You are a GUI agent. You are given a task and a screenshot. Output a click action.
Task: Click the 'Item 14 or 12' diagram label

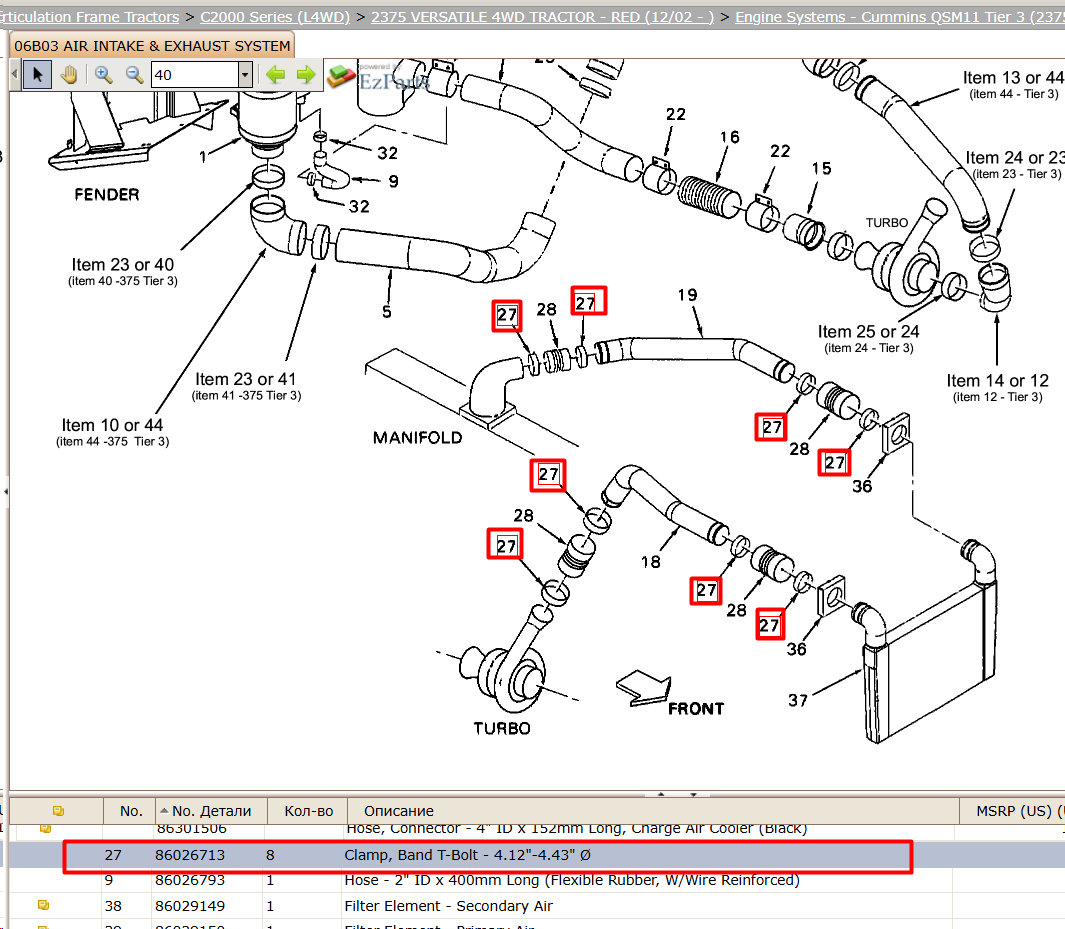click(x=998, y=380)
